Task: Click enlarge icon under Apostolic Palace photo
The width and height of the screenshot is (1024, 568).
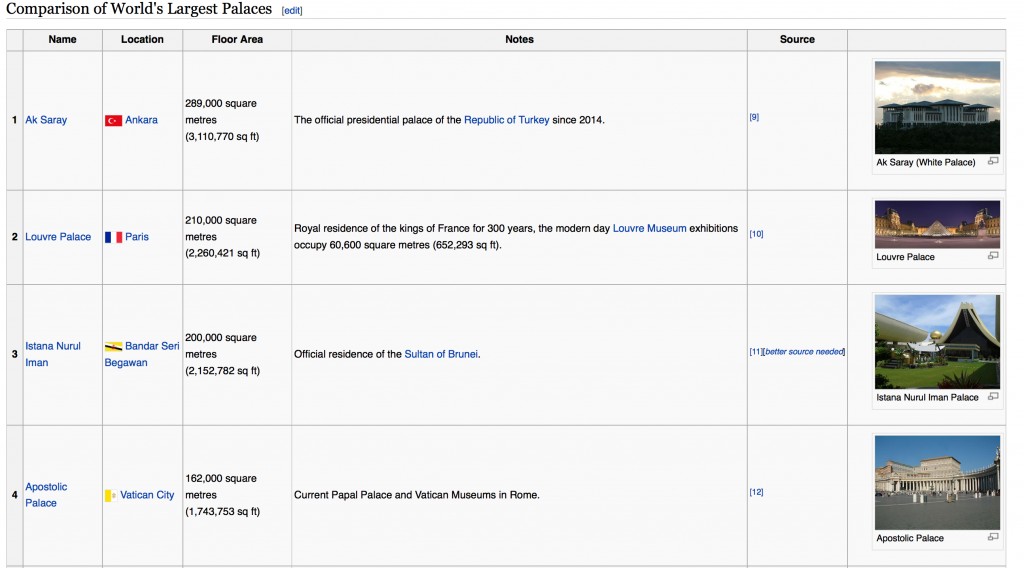Action: tap(993, 537)
